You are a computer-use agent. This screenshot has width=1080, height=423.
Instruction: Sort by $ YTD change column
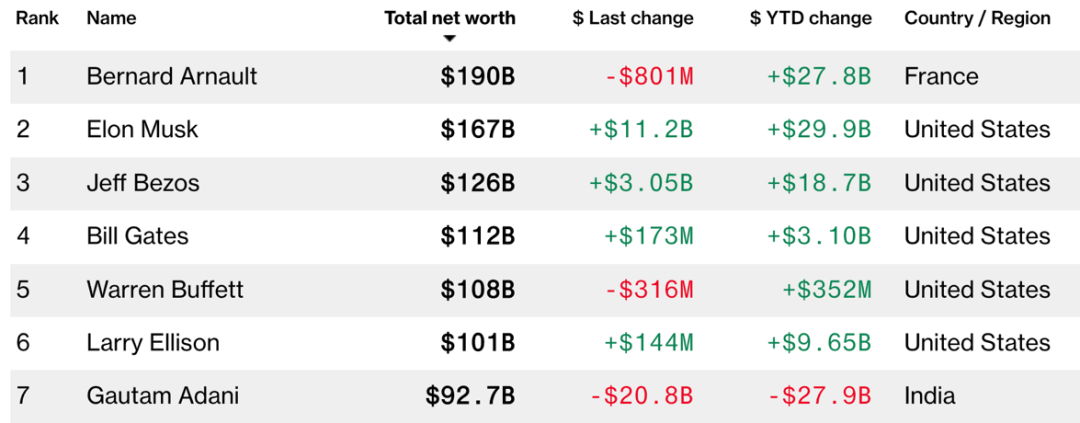810,18
